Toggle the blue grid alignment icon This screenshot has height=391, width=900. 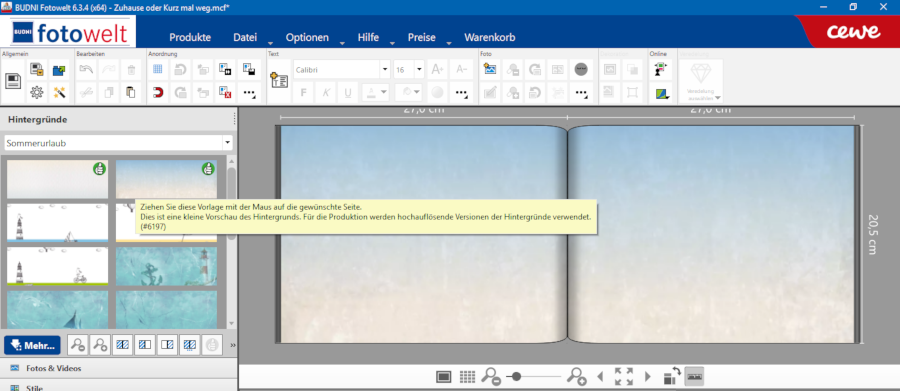coord(158,70)
